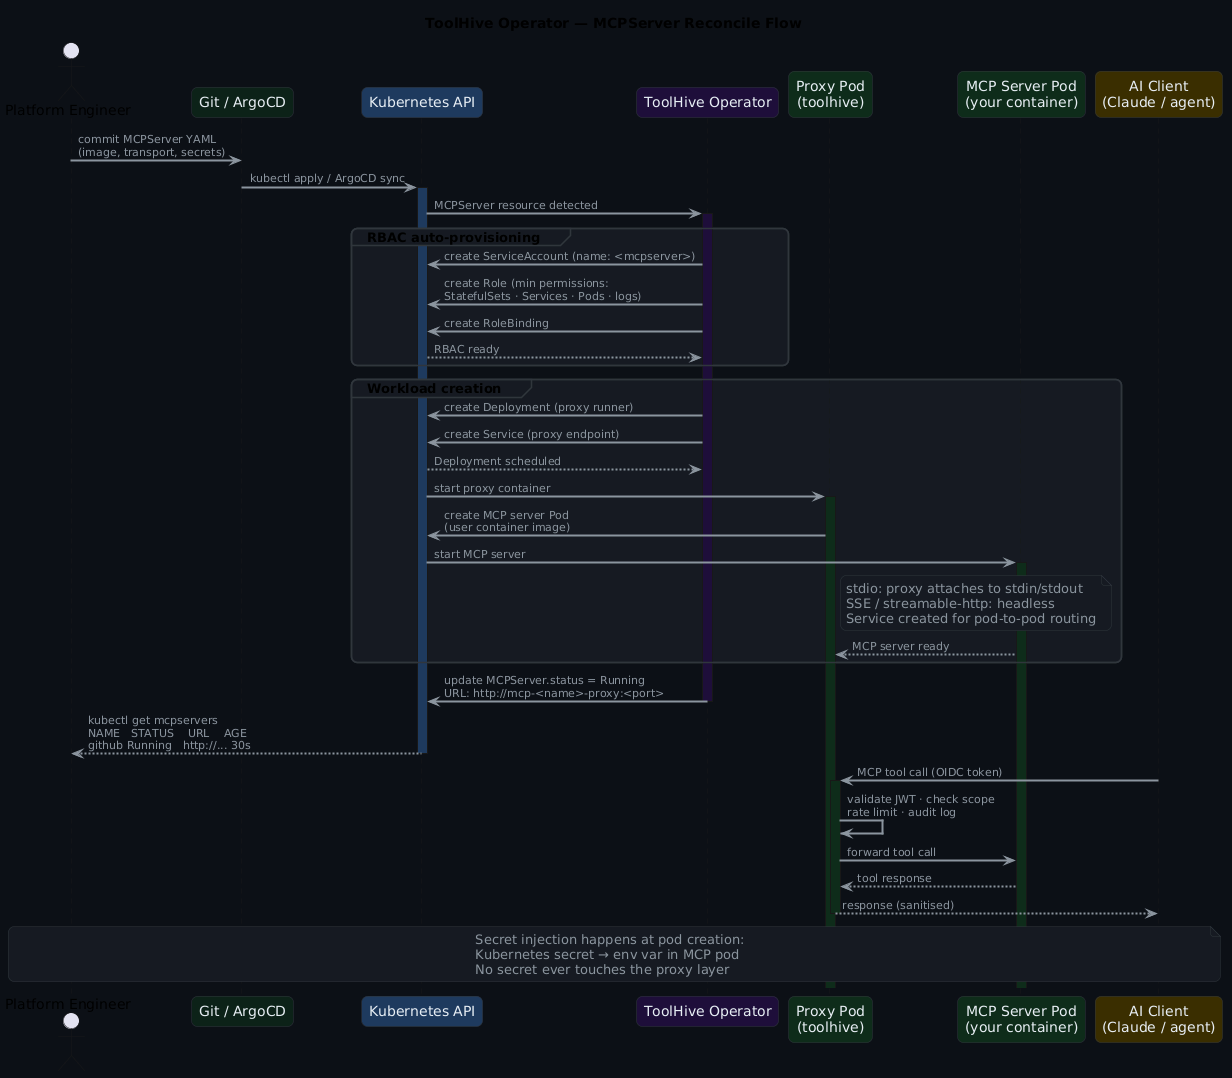Image resolution: width=1232 pixels, height=1078 pixels.
Task: Click the 'RBAC auto-provisioning' group label
Action: (453, 238)
